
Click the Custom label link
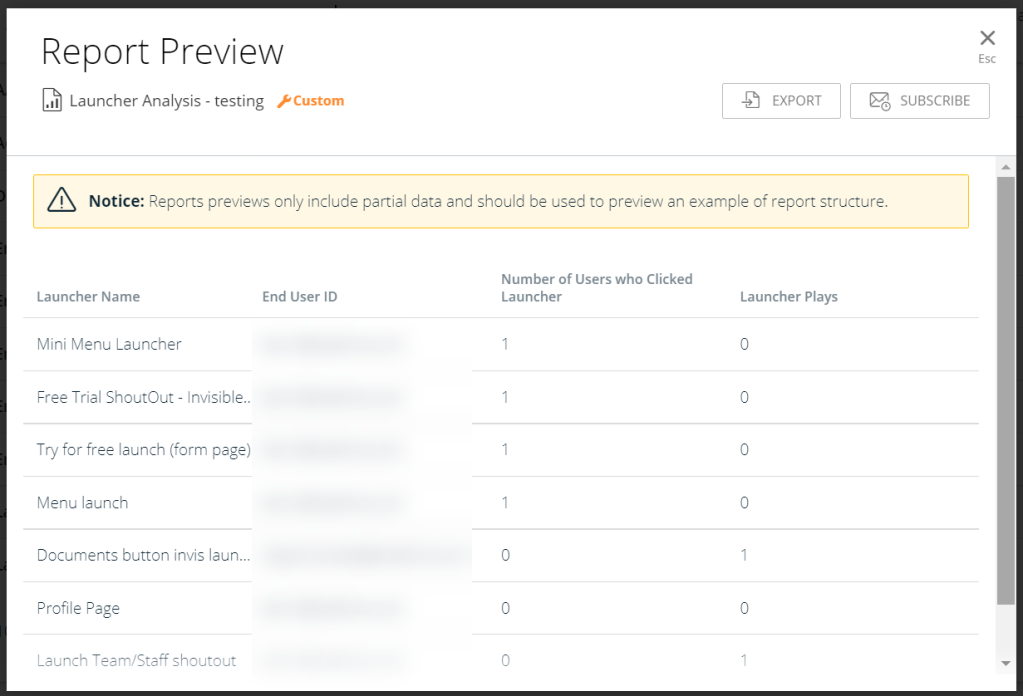[318, 101]
